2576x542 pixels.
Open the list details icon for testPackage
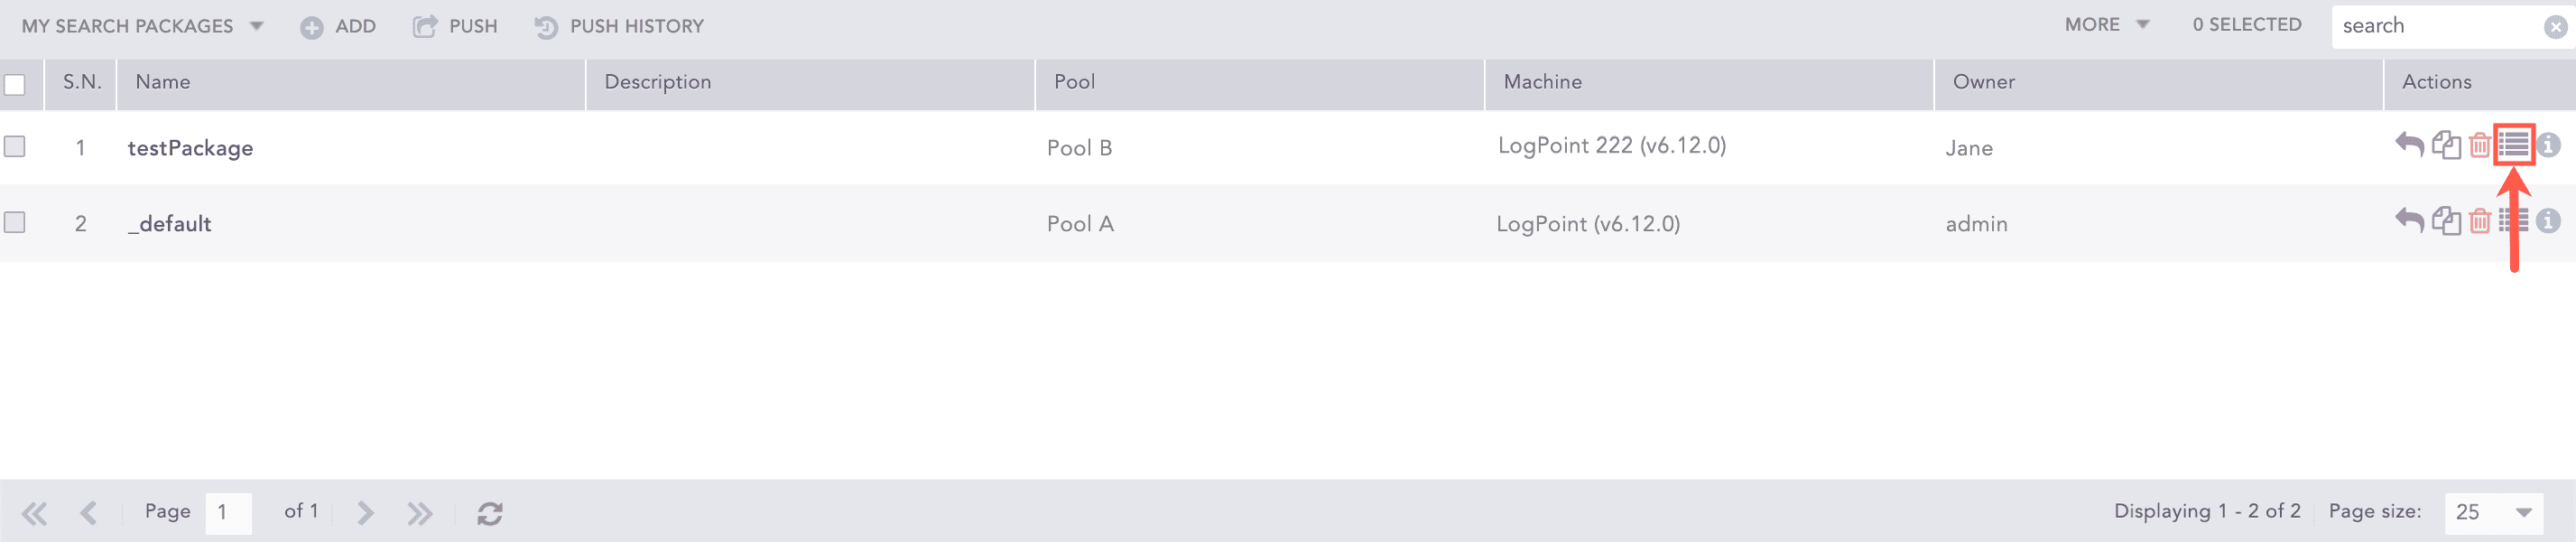click(x=2513, y=145)
